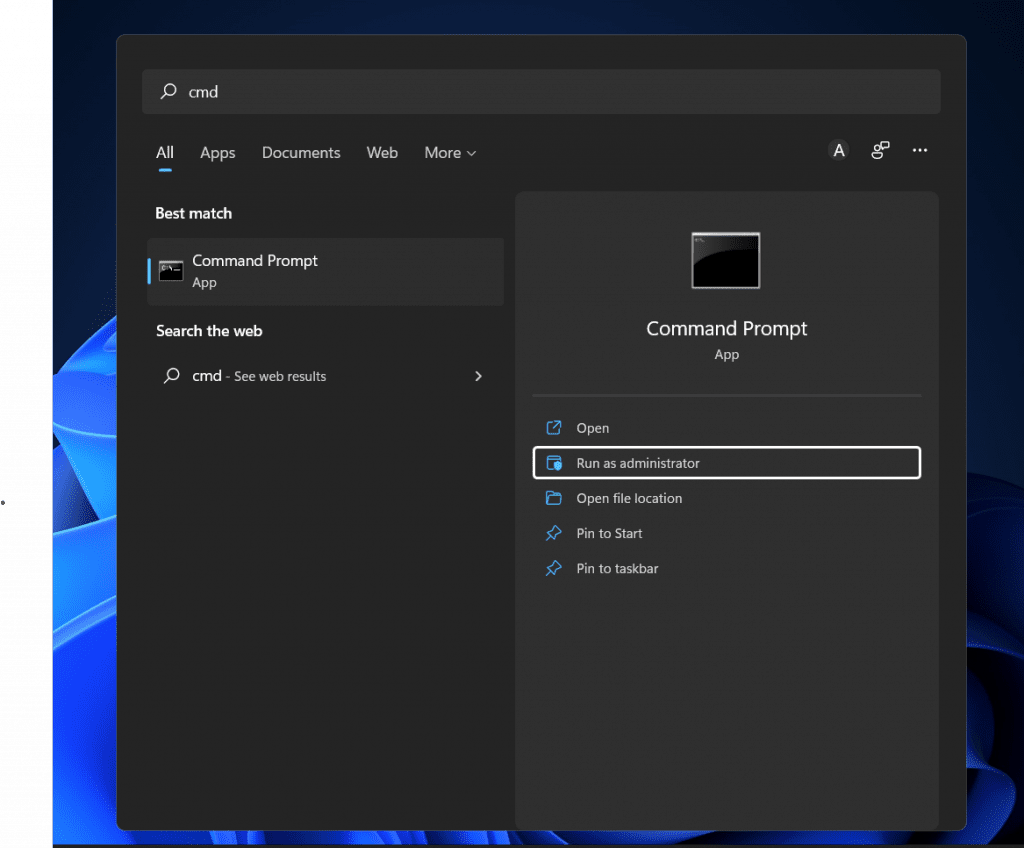This screenshot has height=848, width=1024.
Task: Expand the More filter dropdown
Action: pos(449,152)
